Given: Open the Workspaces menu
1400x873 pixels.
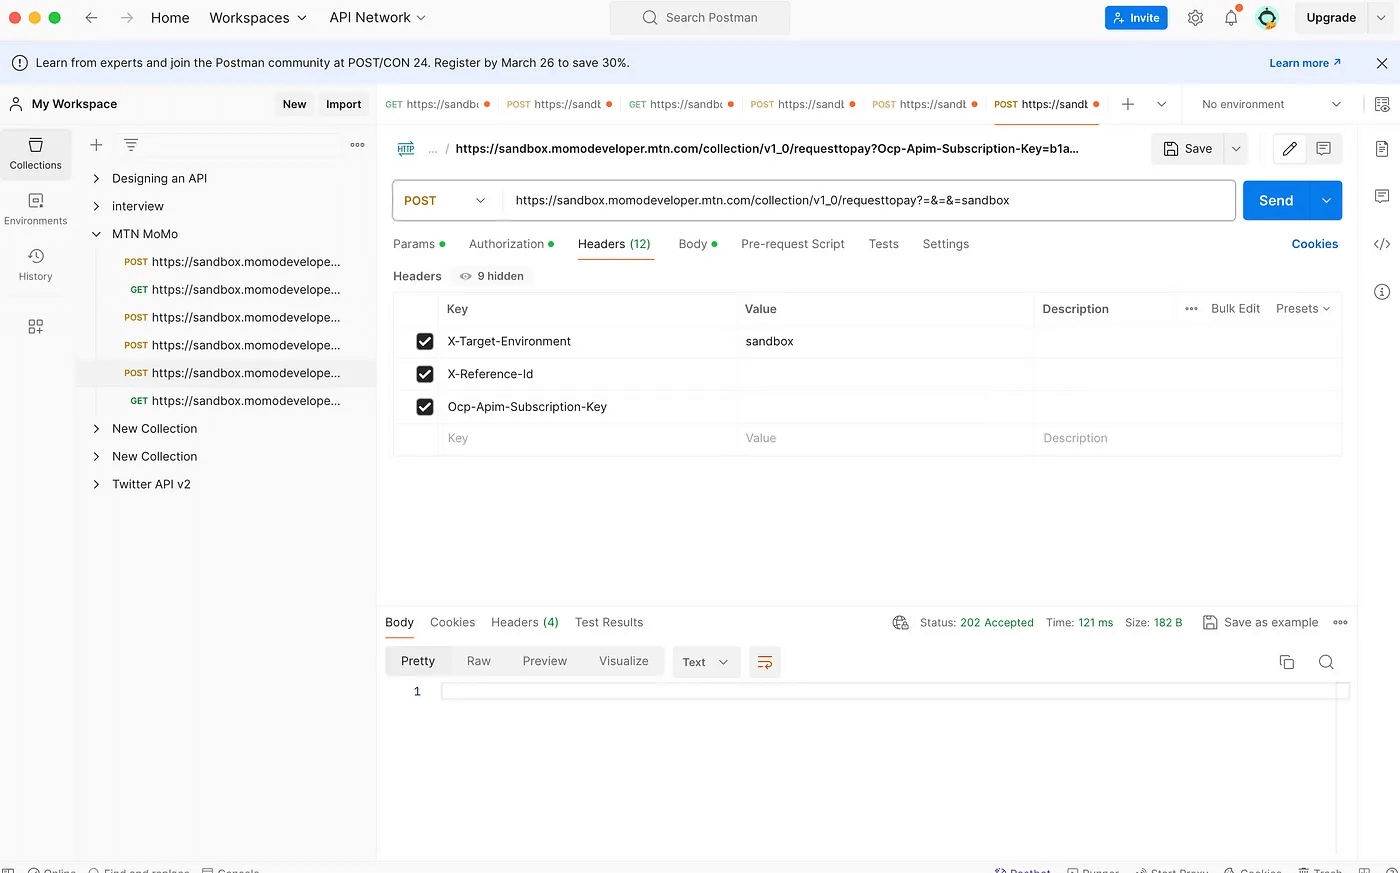Looking at the screenshot, I should coord(258,18).
